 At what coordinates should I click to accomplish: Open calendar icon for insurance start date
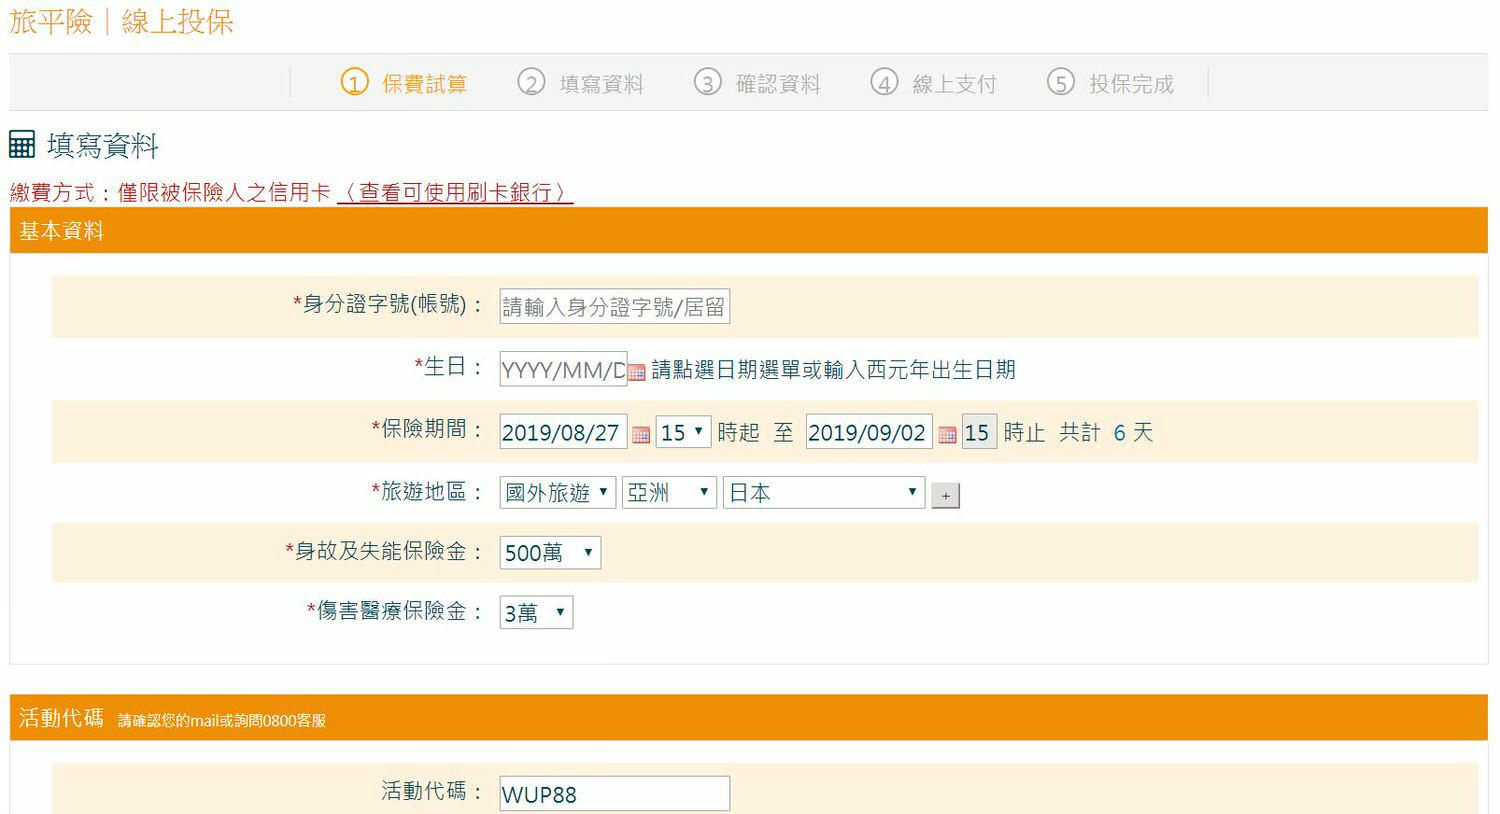pos(641,435)
